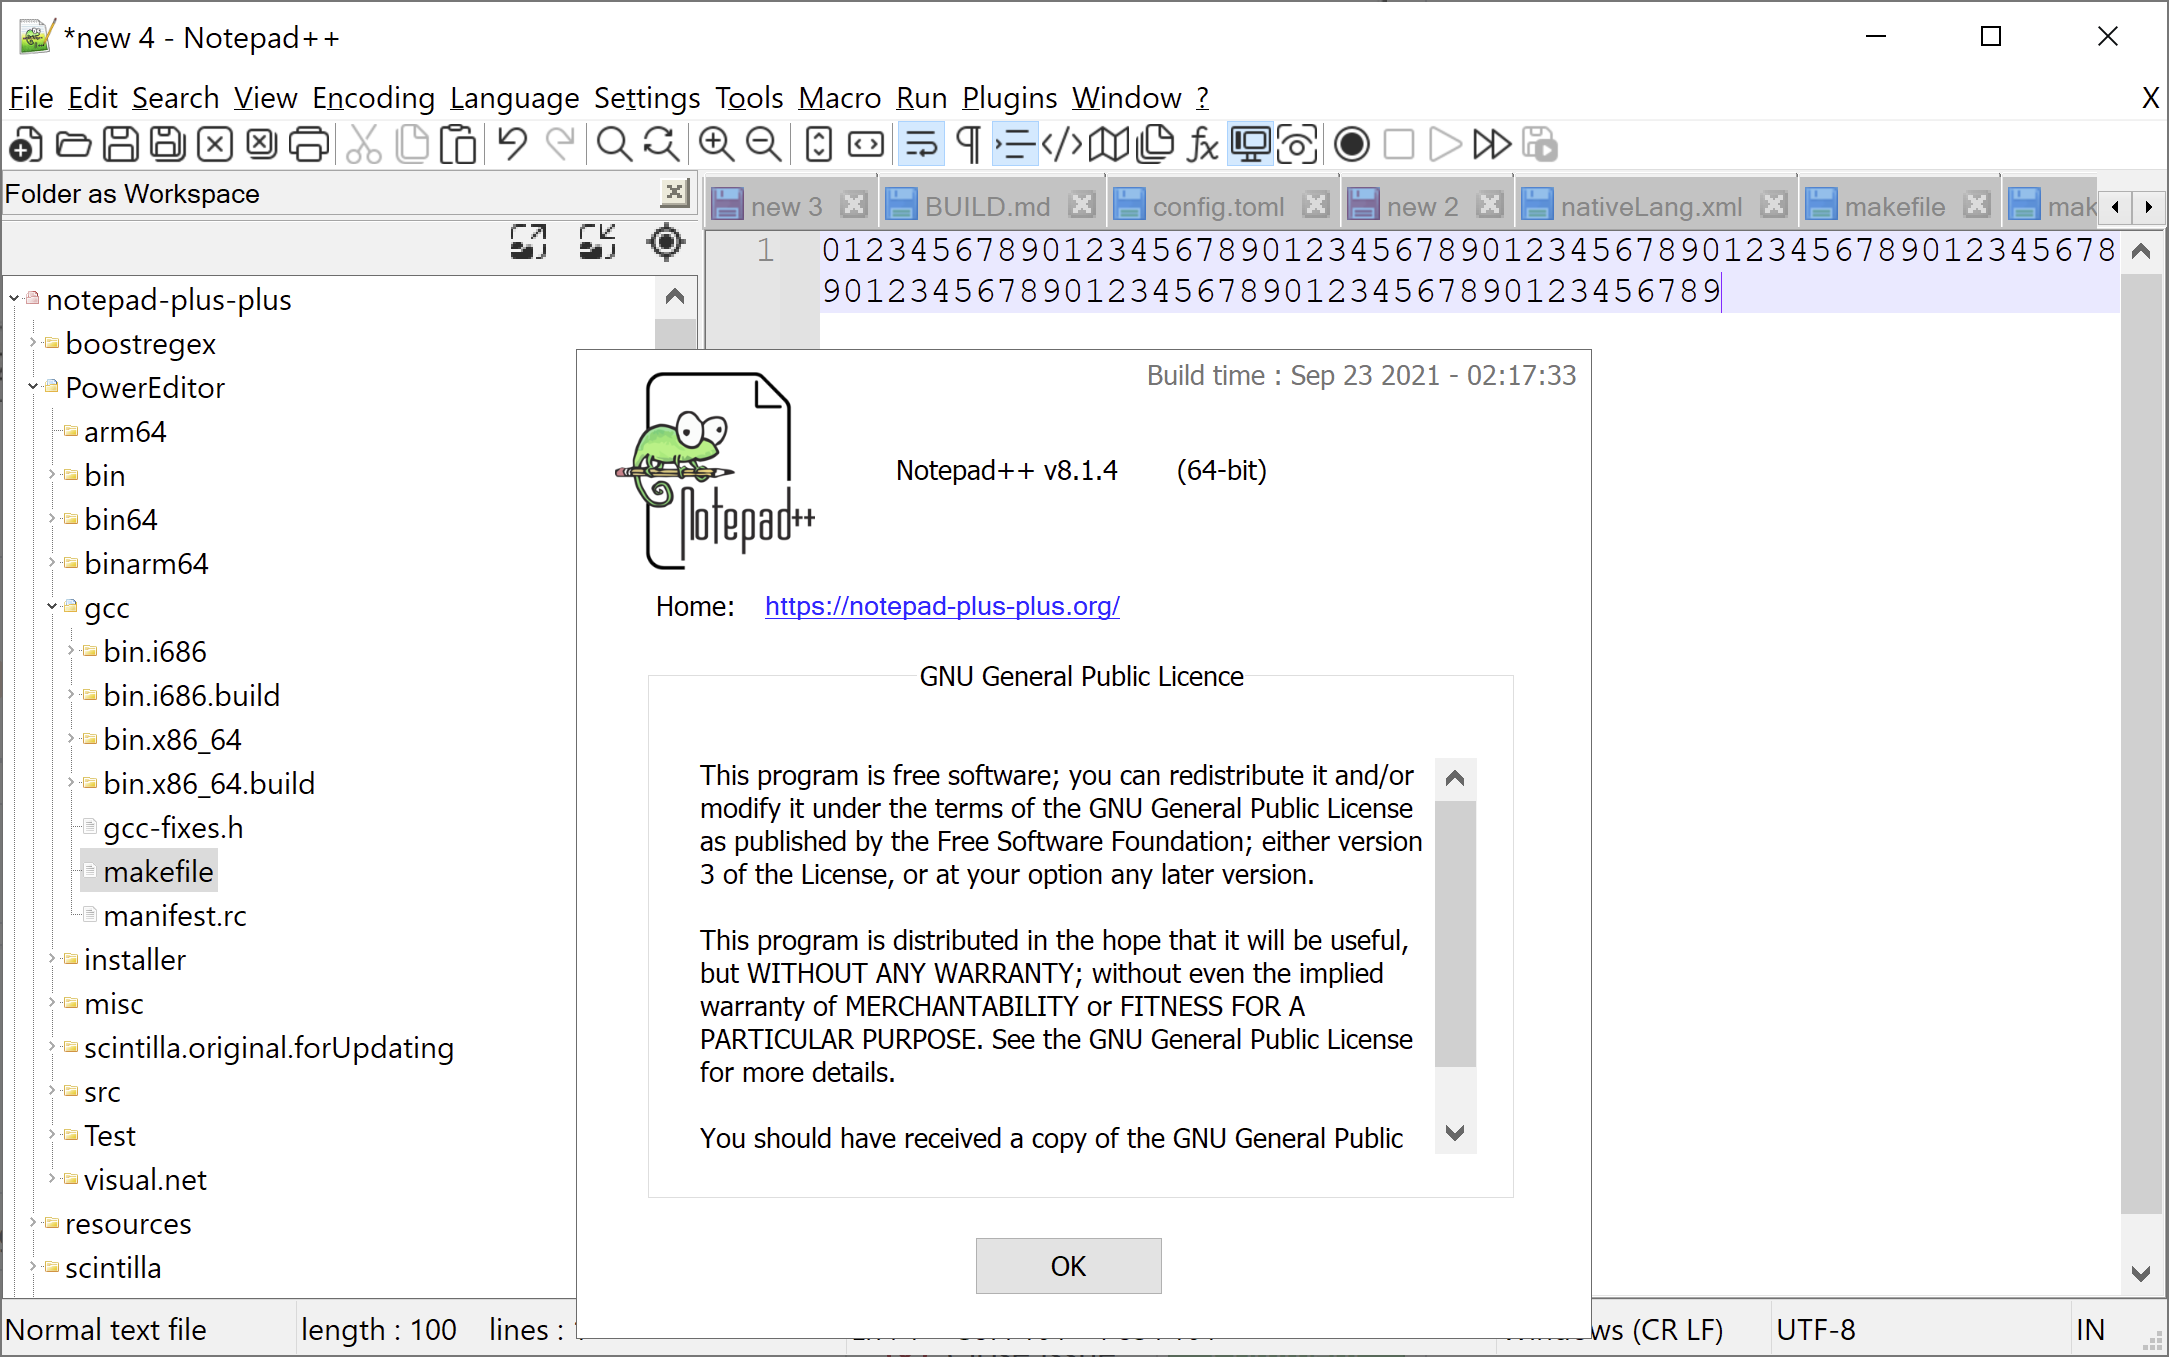Expand the installer folder
Image resolution: width=2169 pixels, height=1357 pixels.
point(52,958)
